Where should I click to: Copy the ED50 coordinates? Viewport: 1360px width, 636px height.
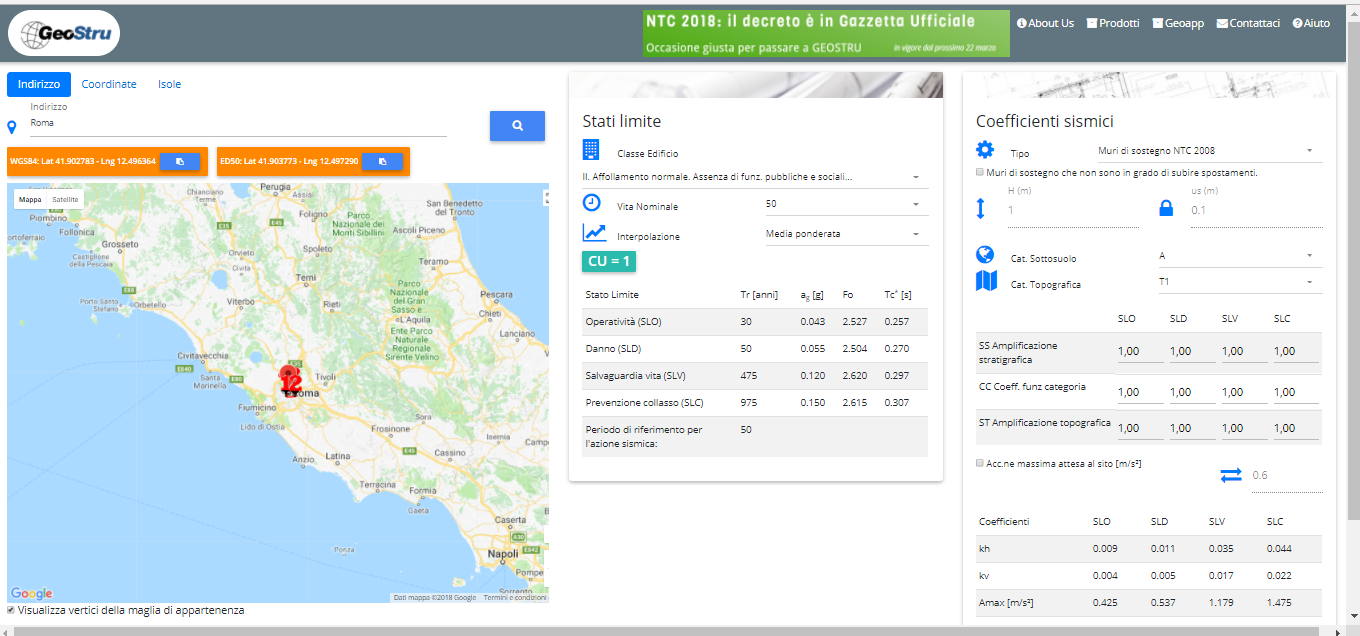[x=382, y=161]
